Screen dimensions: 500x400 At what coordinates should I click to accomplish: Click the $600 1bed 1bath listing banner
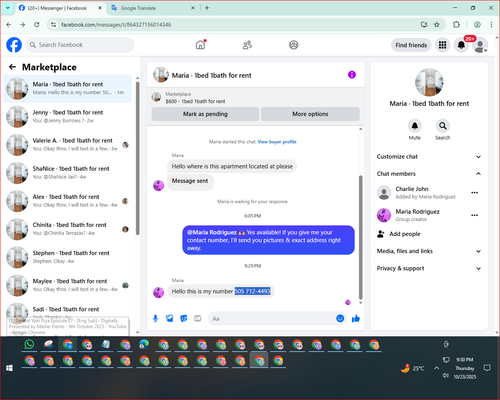[x=256, y=98]
